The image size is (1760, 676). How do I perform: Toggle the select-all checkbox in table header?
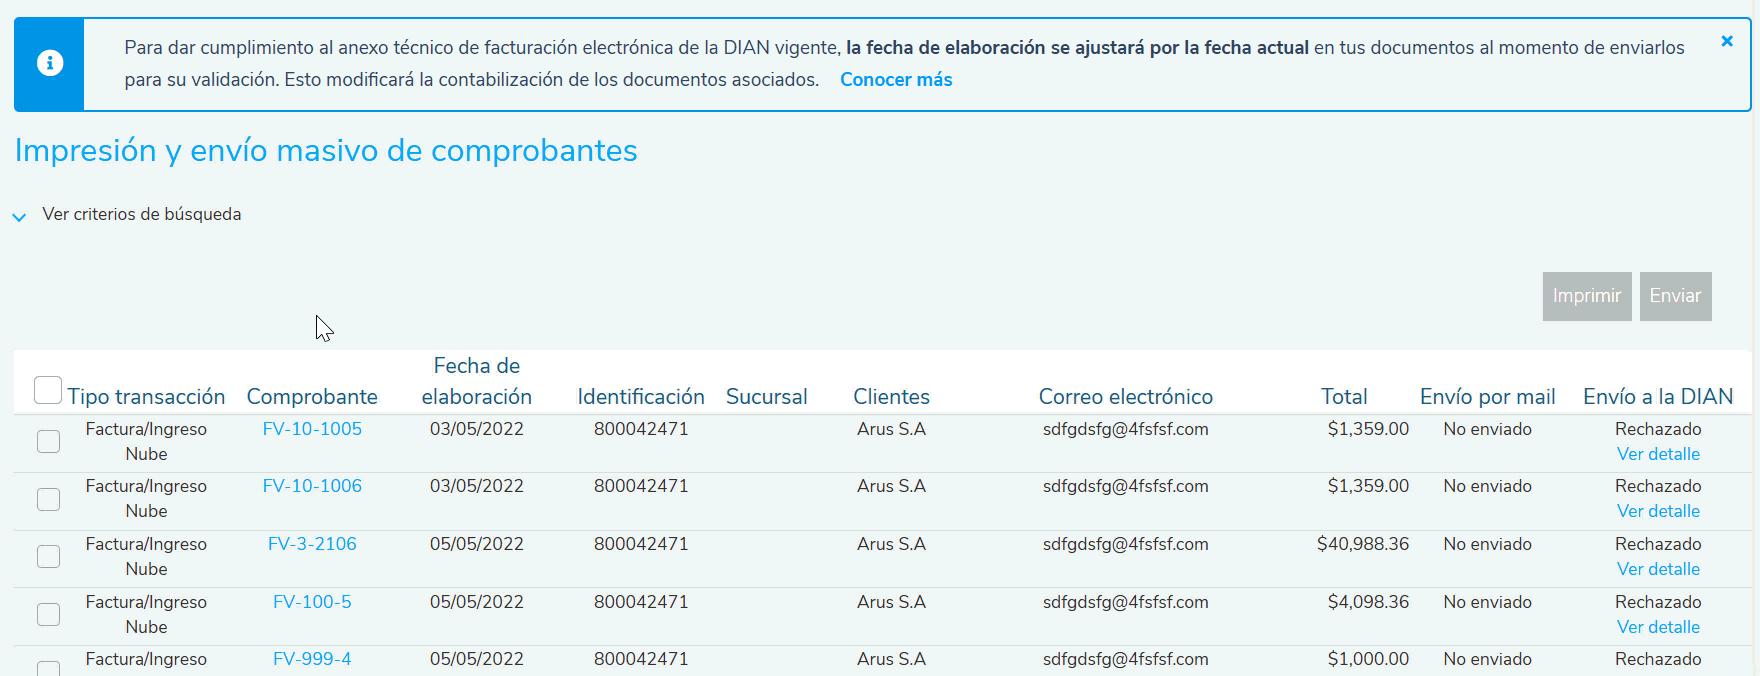click(48, 390)
